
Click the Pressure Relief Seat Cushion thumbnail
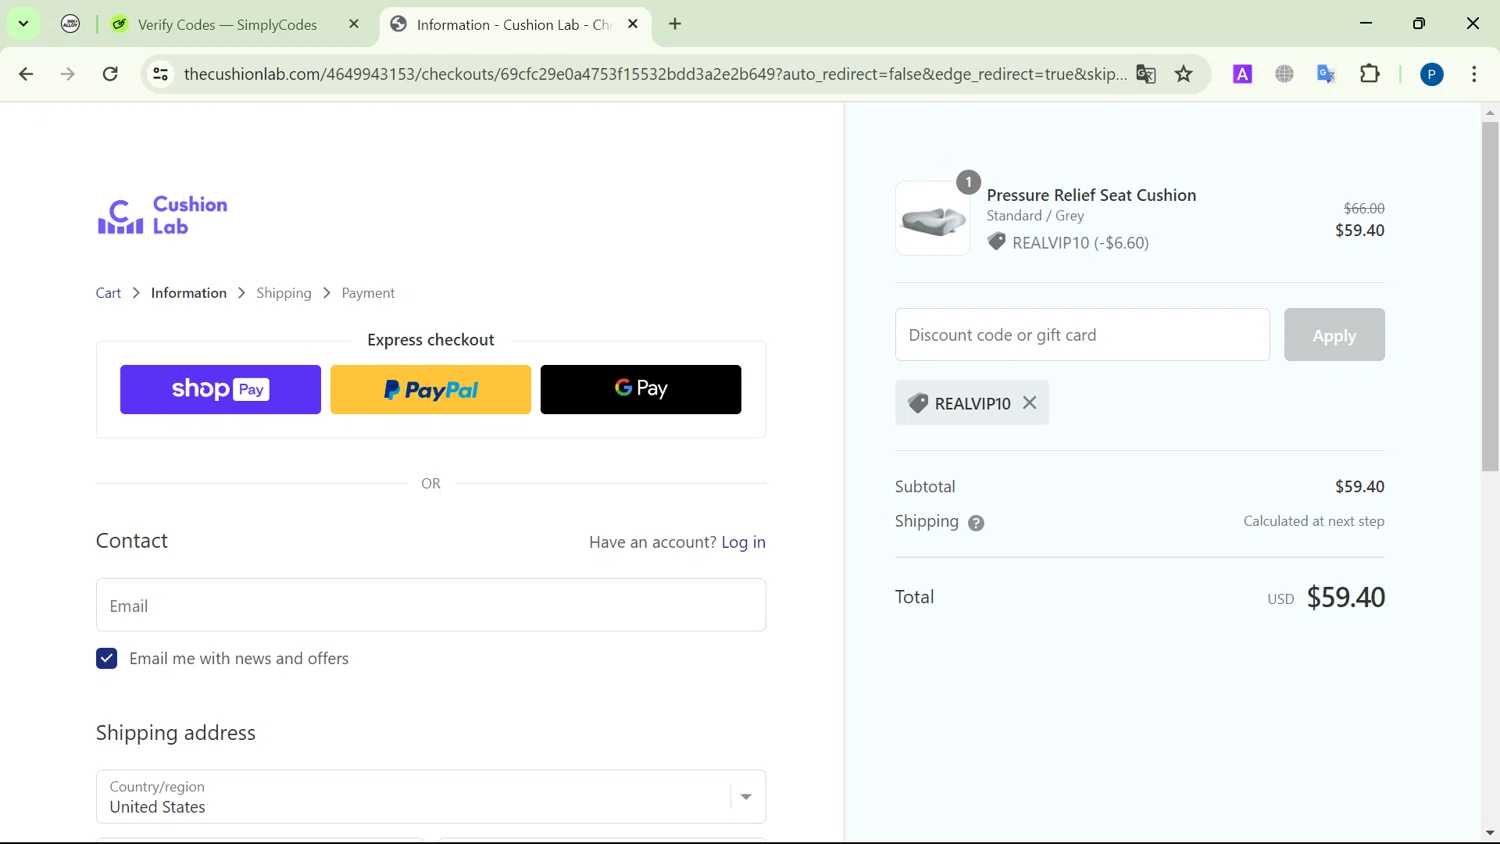point(932,218)
